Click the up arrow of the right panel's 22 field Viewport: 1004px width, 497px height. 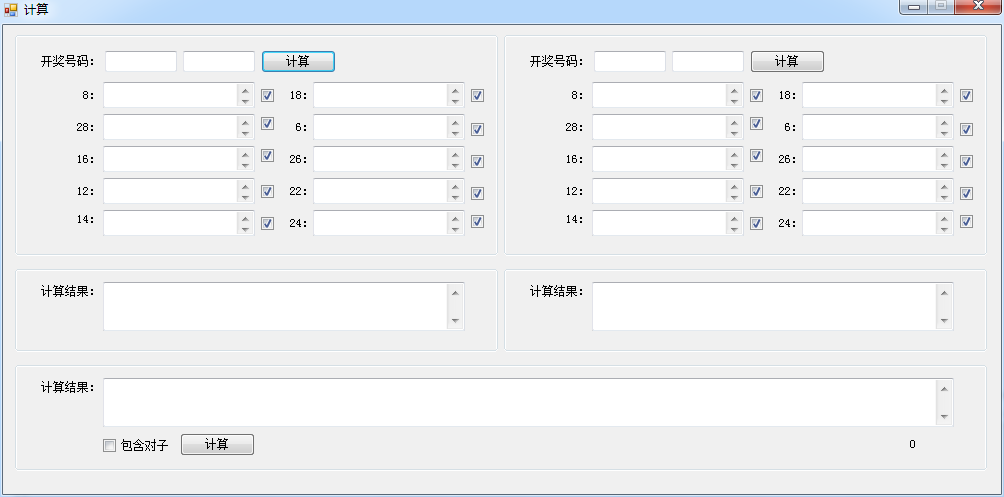point(944,185)
